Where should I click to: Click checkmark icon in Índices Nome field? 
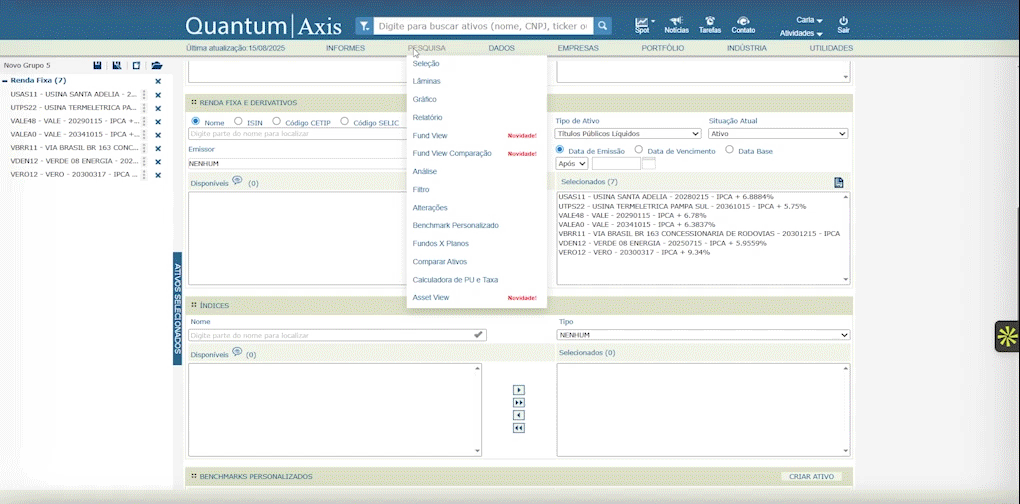point(478,335)
